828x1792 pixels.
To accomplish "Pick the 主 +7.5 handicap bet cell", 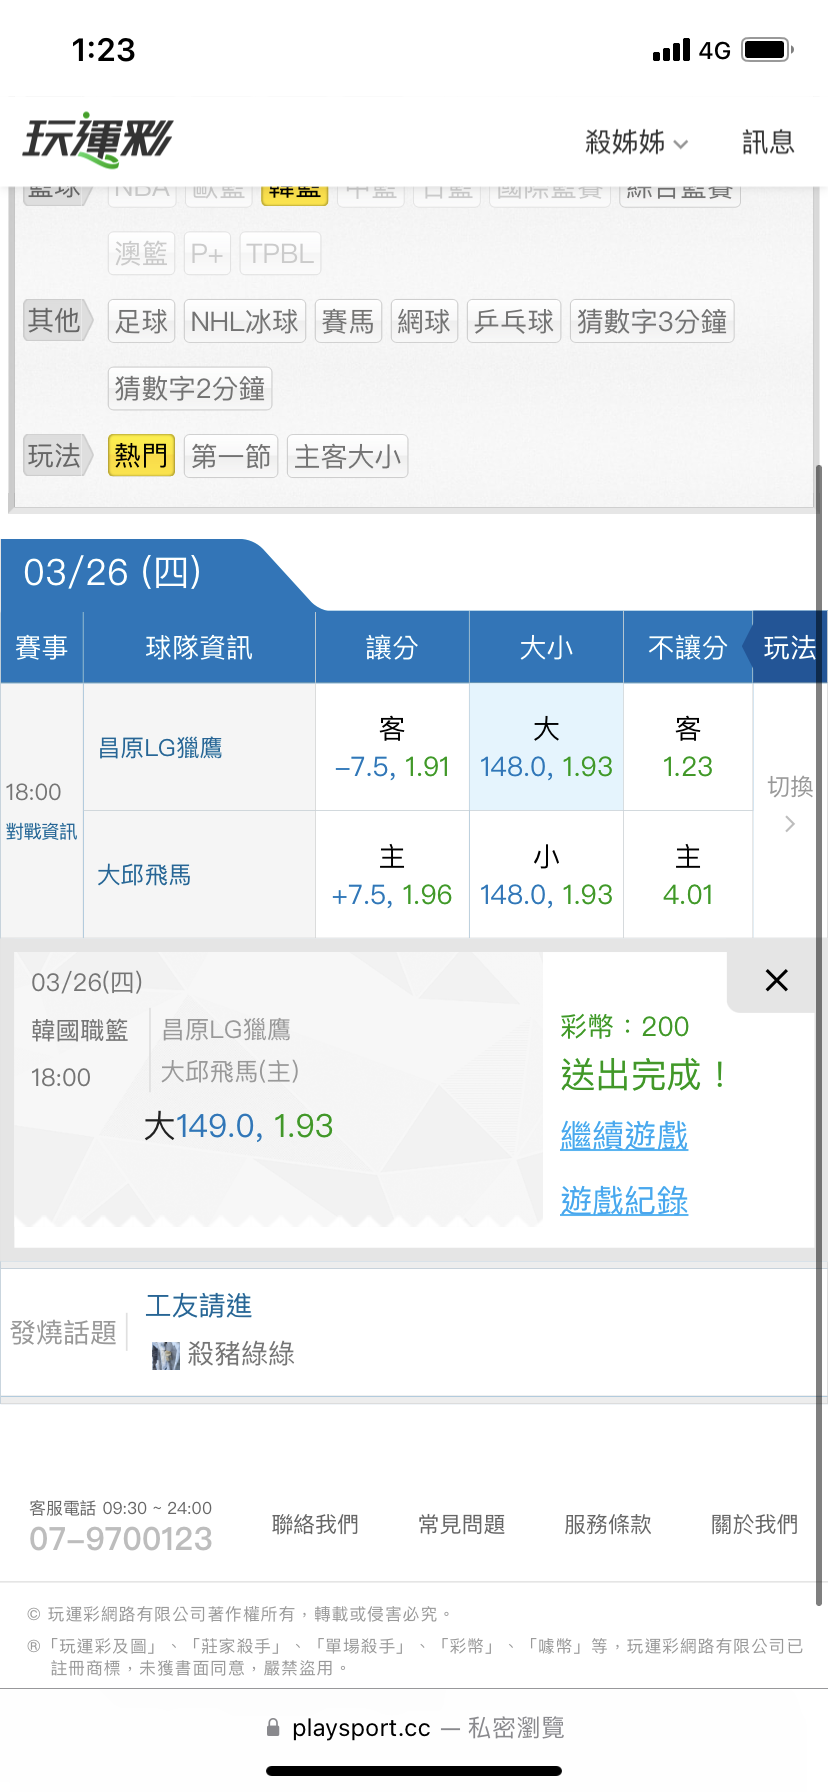I will click(392, 876).
